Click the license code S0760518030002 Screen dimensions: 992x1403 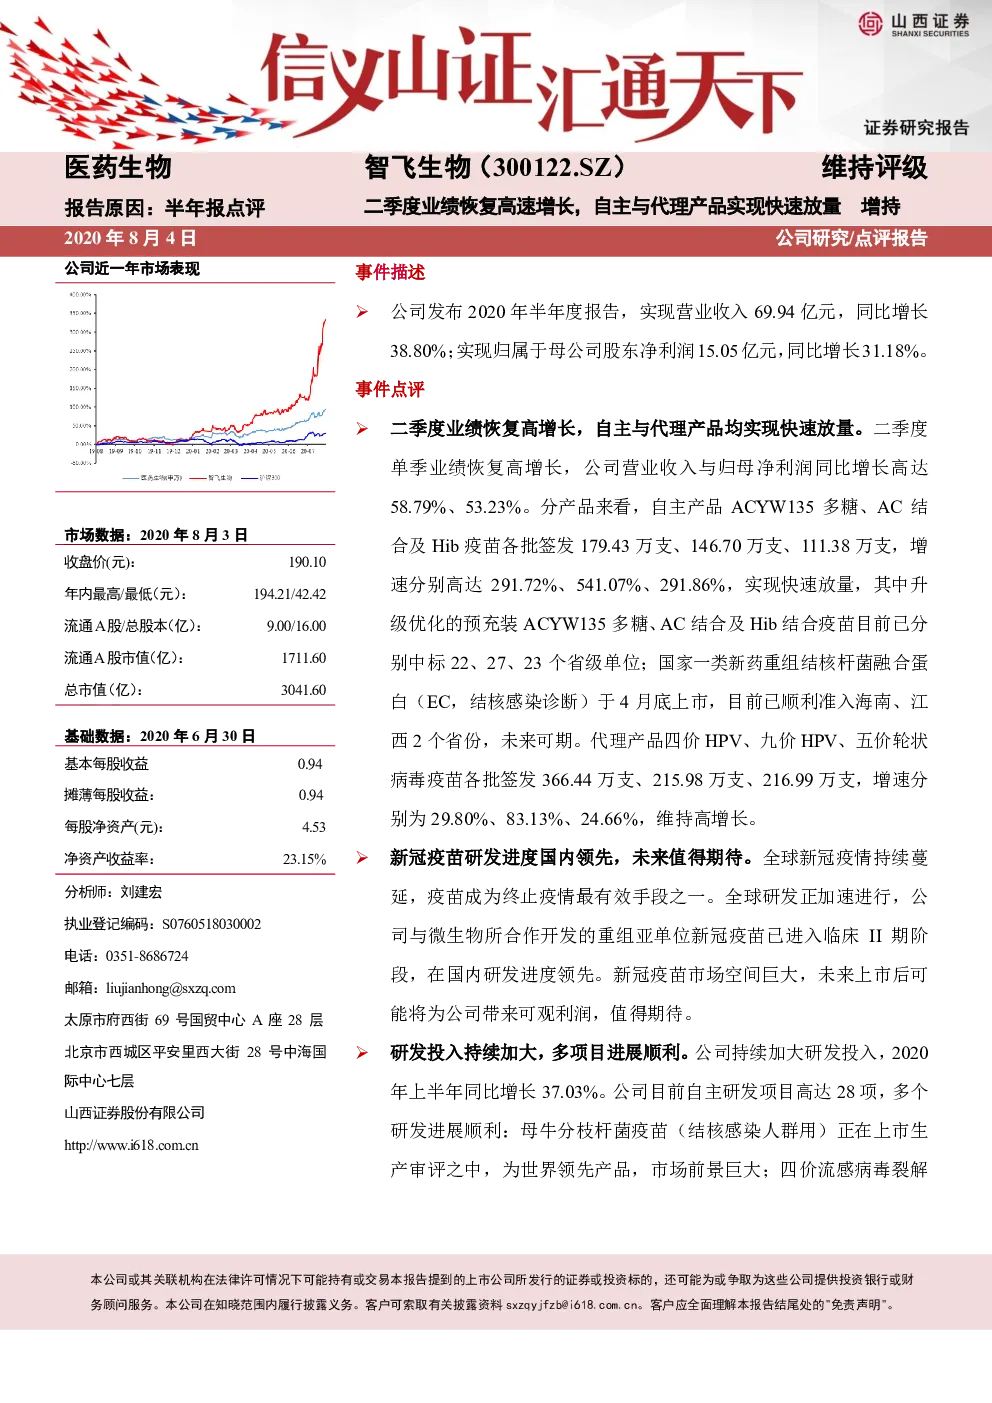point(211,924)
